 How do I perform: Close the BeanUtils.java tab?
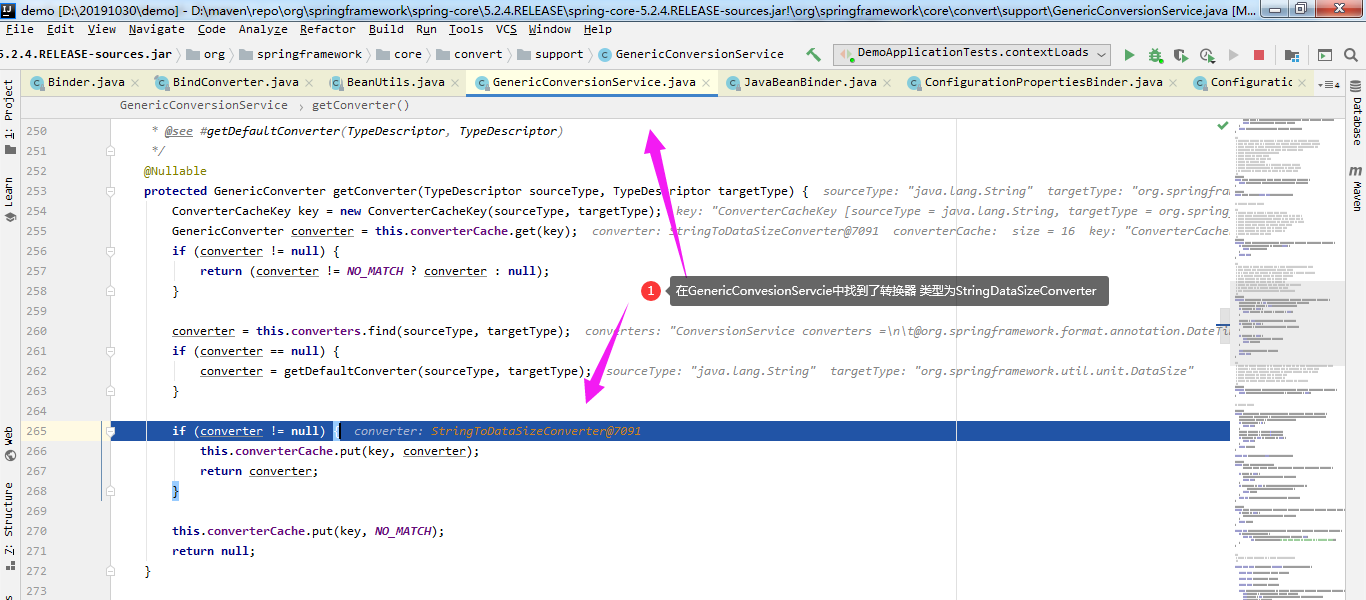pos(457,83)
